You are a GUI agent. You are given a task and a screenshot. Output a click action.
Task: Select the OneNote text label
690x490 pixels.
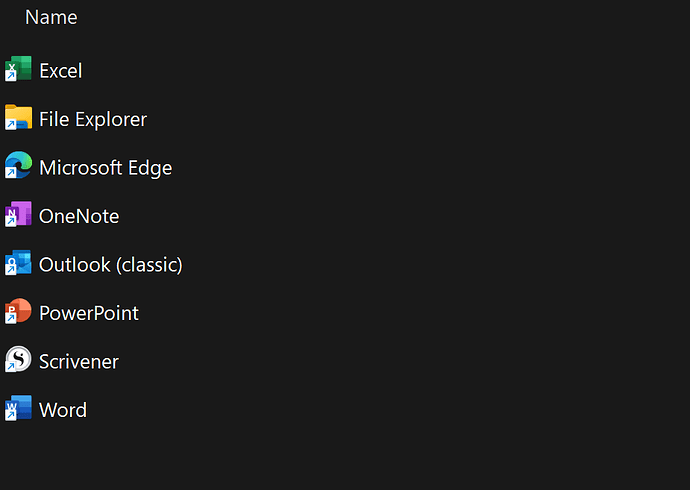79,216
